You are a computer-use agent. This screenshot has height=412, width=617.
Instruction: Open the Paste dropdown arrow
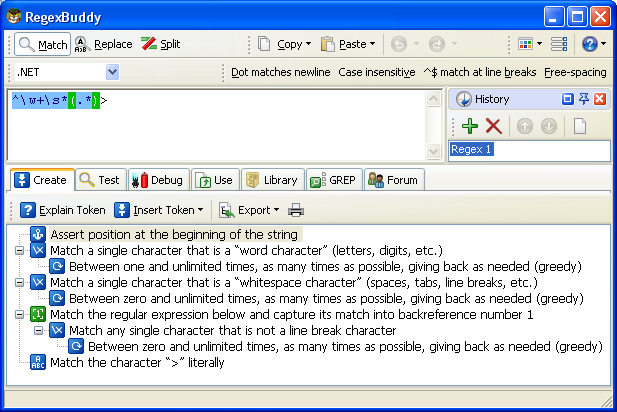pos(372,44)
